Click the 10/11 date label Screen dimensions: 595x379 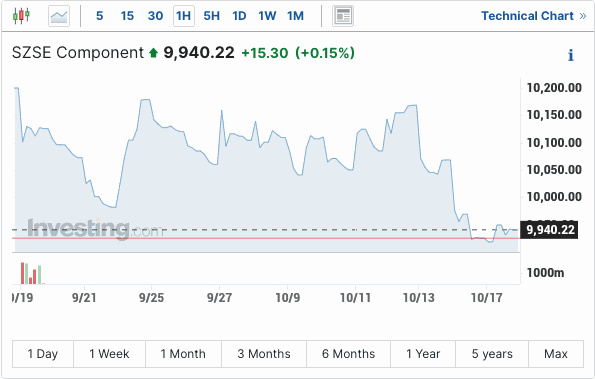(355, 297)
